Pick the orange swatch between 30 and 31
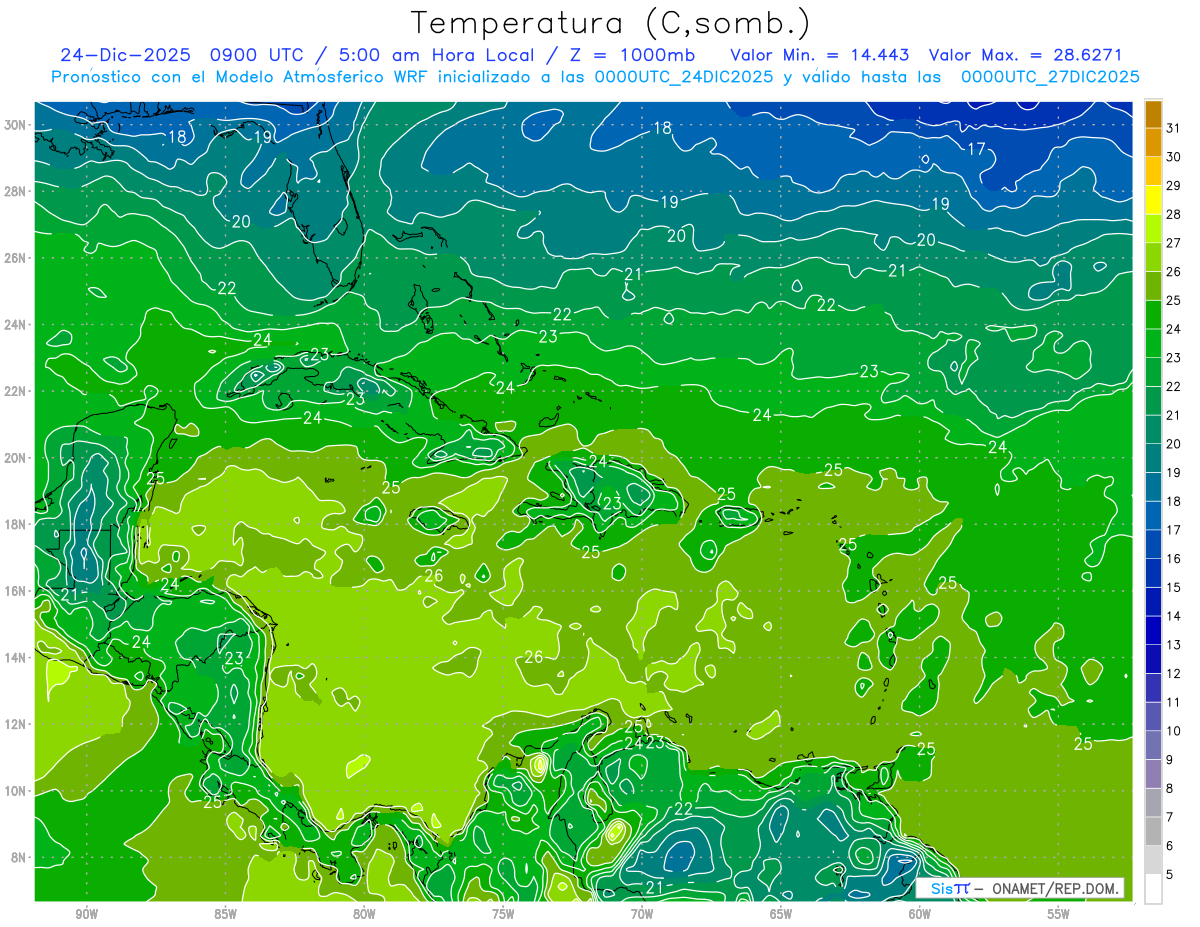Viewport: 1200px width, 927px height. 1153,142
